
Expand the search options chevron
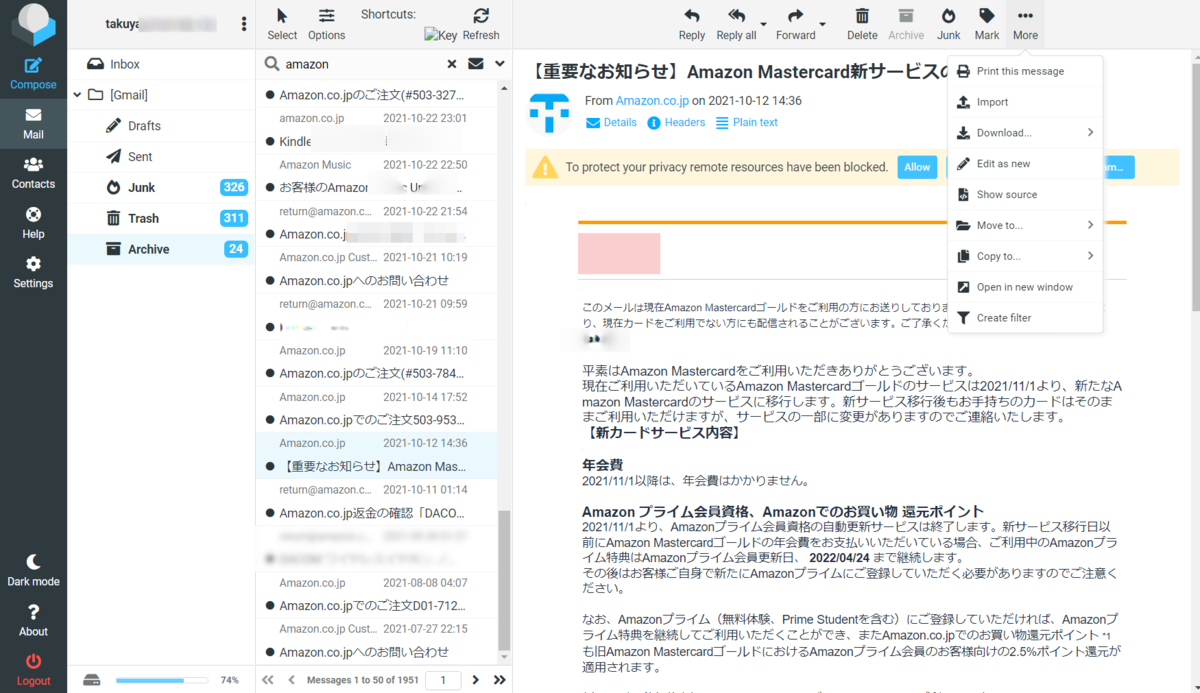click(500, 64)
